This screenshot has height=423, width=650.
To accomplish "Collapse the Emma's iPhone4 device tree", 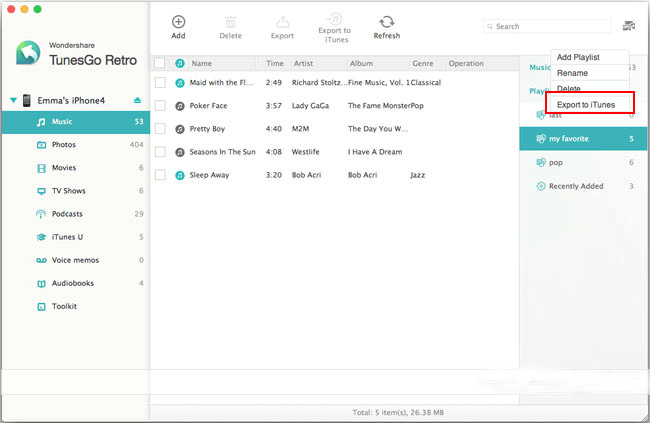I will point(13,100).
